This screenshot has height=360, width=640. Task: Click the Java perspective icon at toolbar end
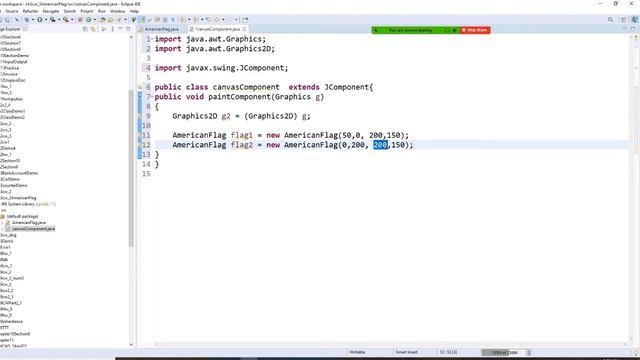pyautogui.click(x=634, y=20)
